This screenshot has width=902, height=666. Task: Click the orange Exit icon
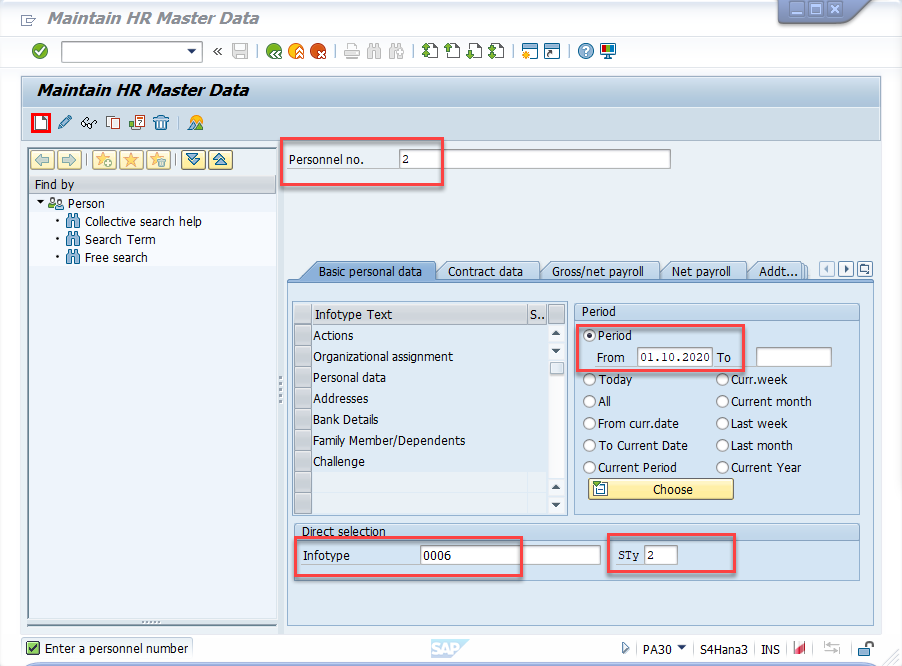coord(296,51)
